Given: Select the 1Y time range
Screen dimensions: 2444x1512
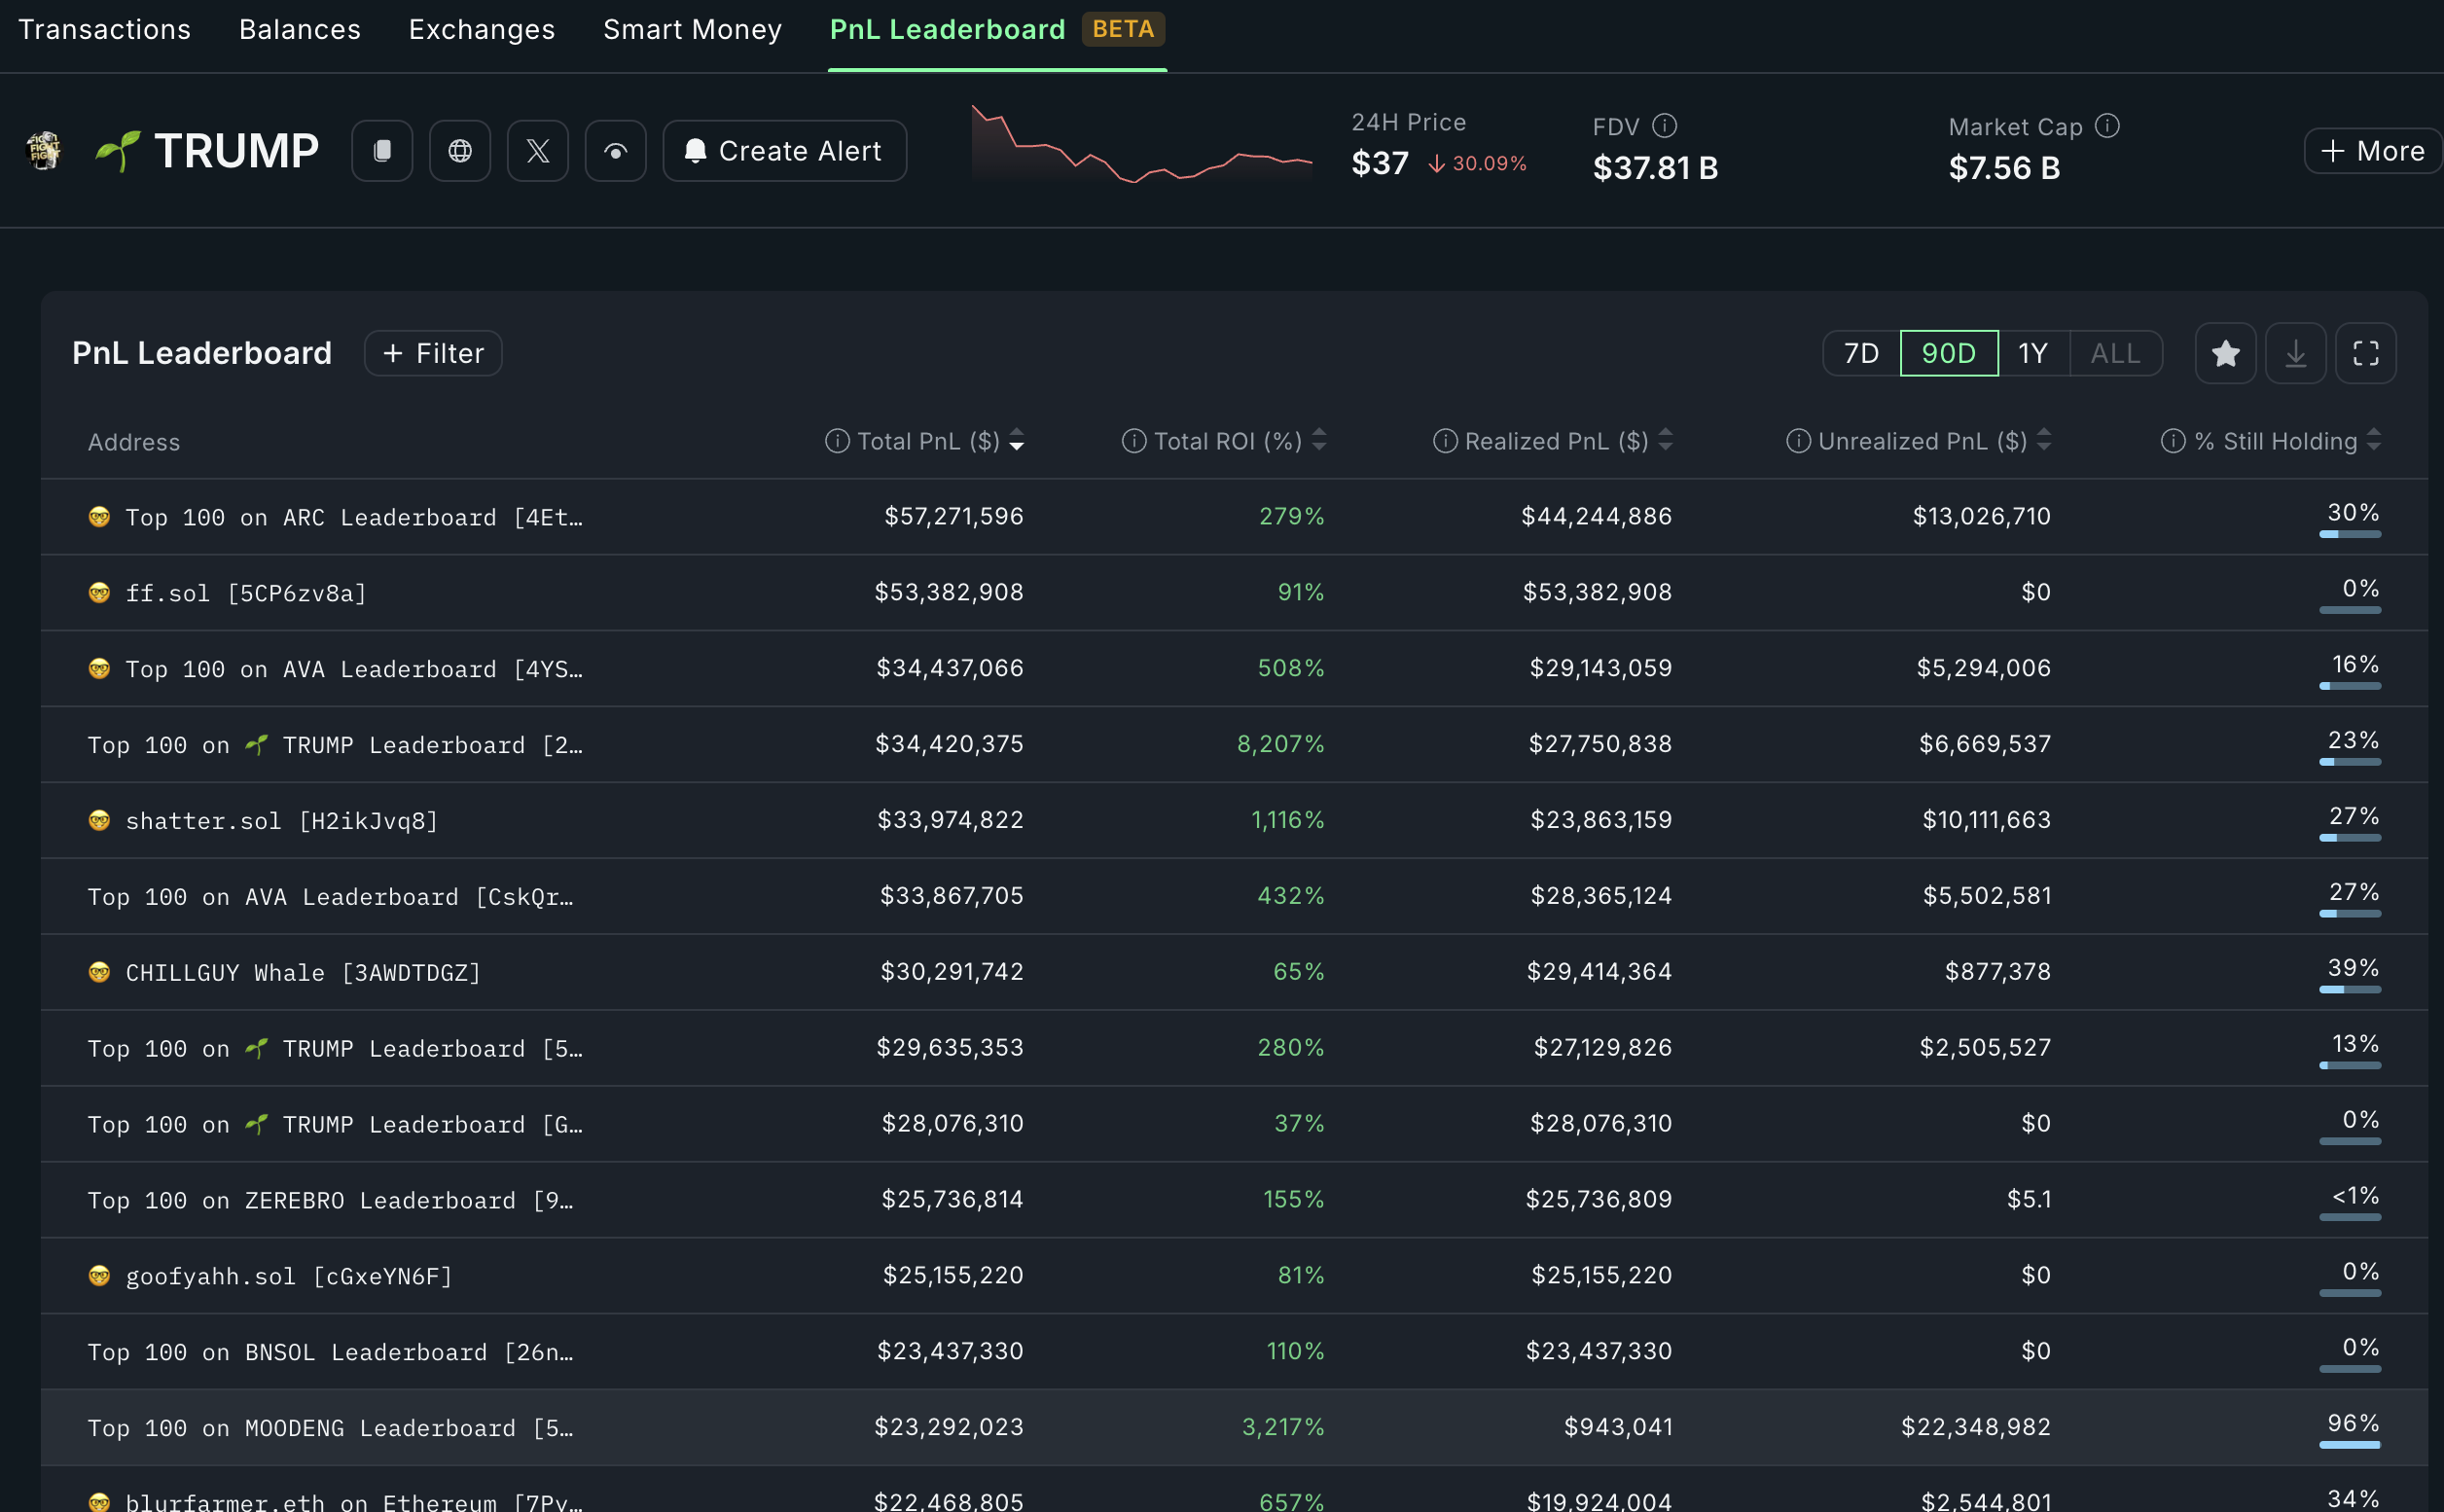Looking at the screenshot, I should point(2033,353).
